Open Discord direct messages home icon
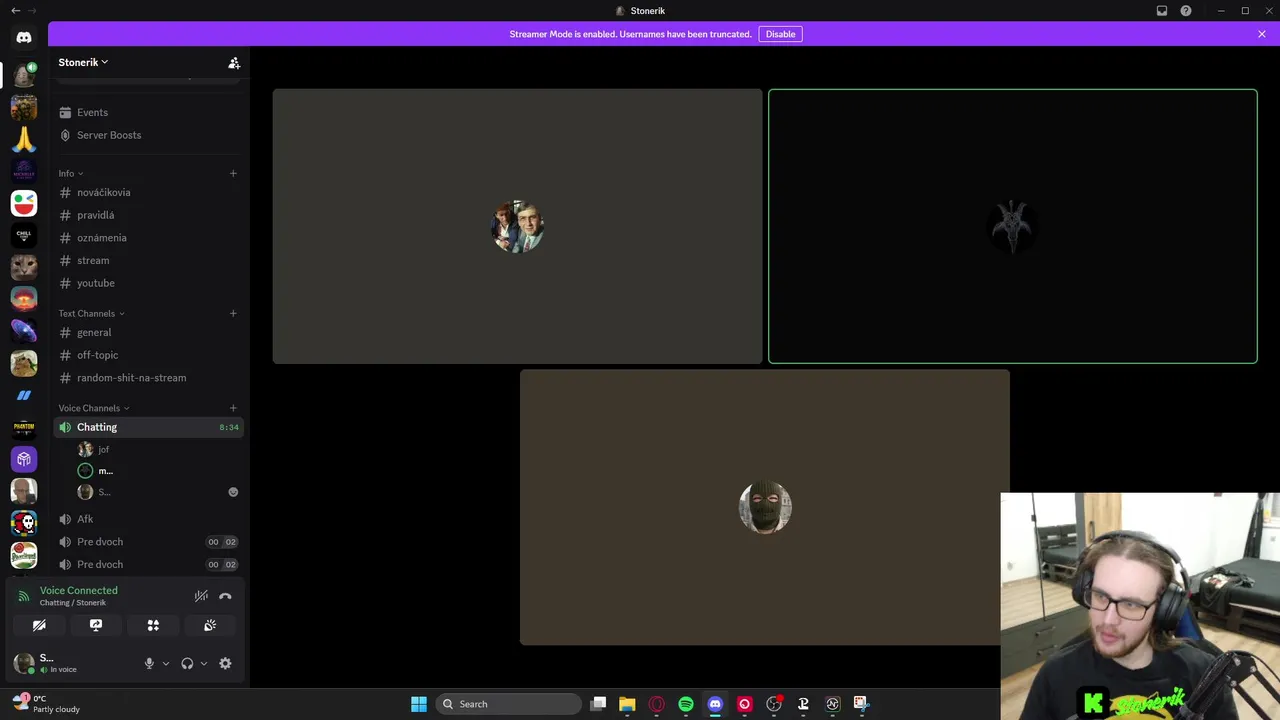The image size is (1280, 720). (x=24, y=37)
